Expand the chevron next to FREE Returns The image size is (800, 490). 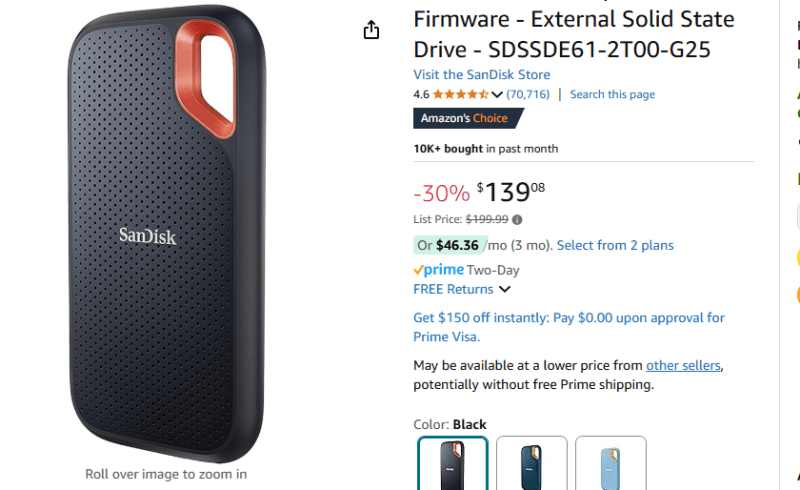pos(505,290)
